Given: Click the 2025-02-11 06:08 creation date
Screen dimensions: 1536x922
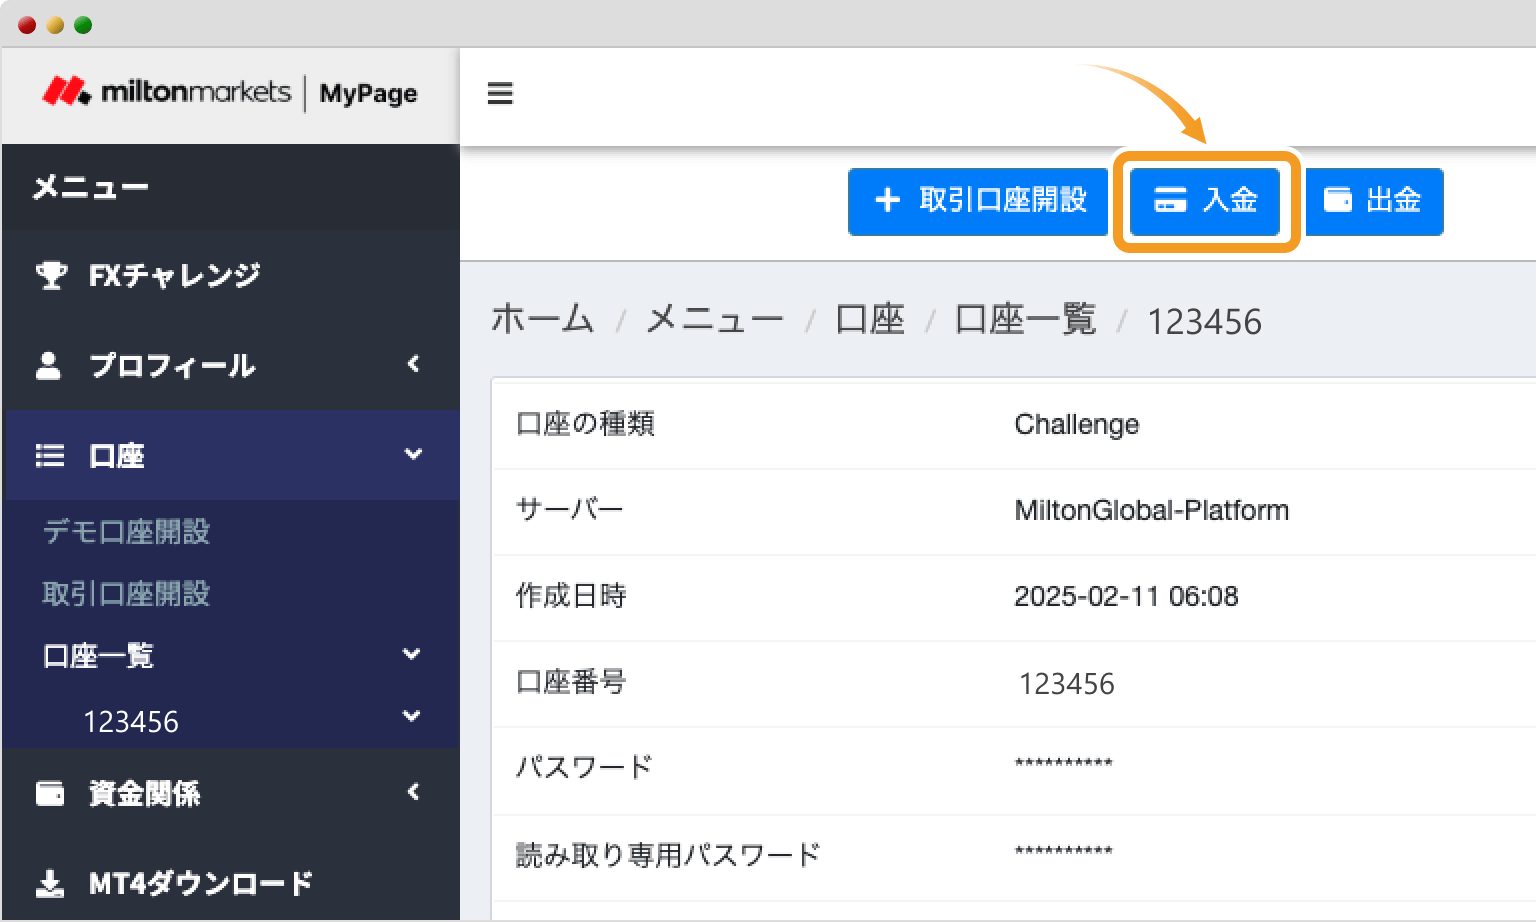Looking at the screenshot, I should (x=1126, y=597).
